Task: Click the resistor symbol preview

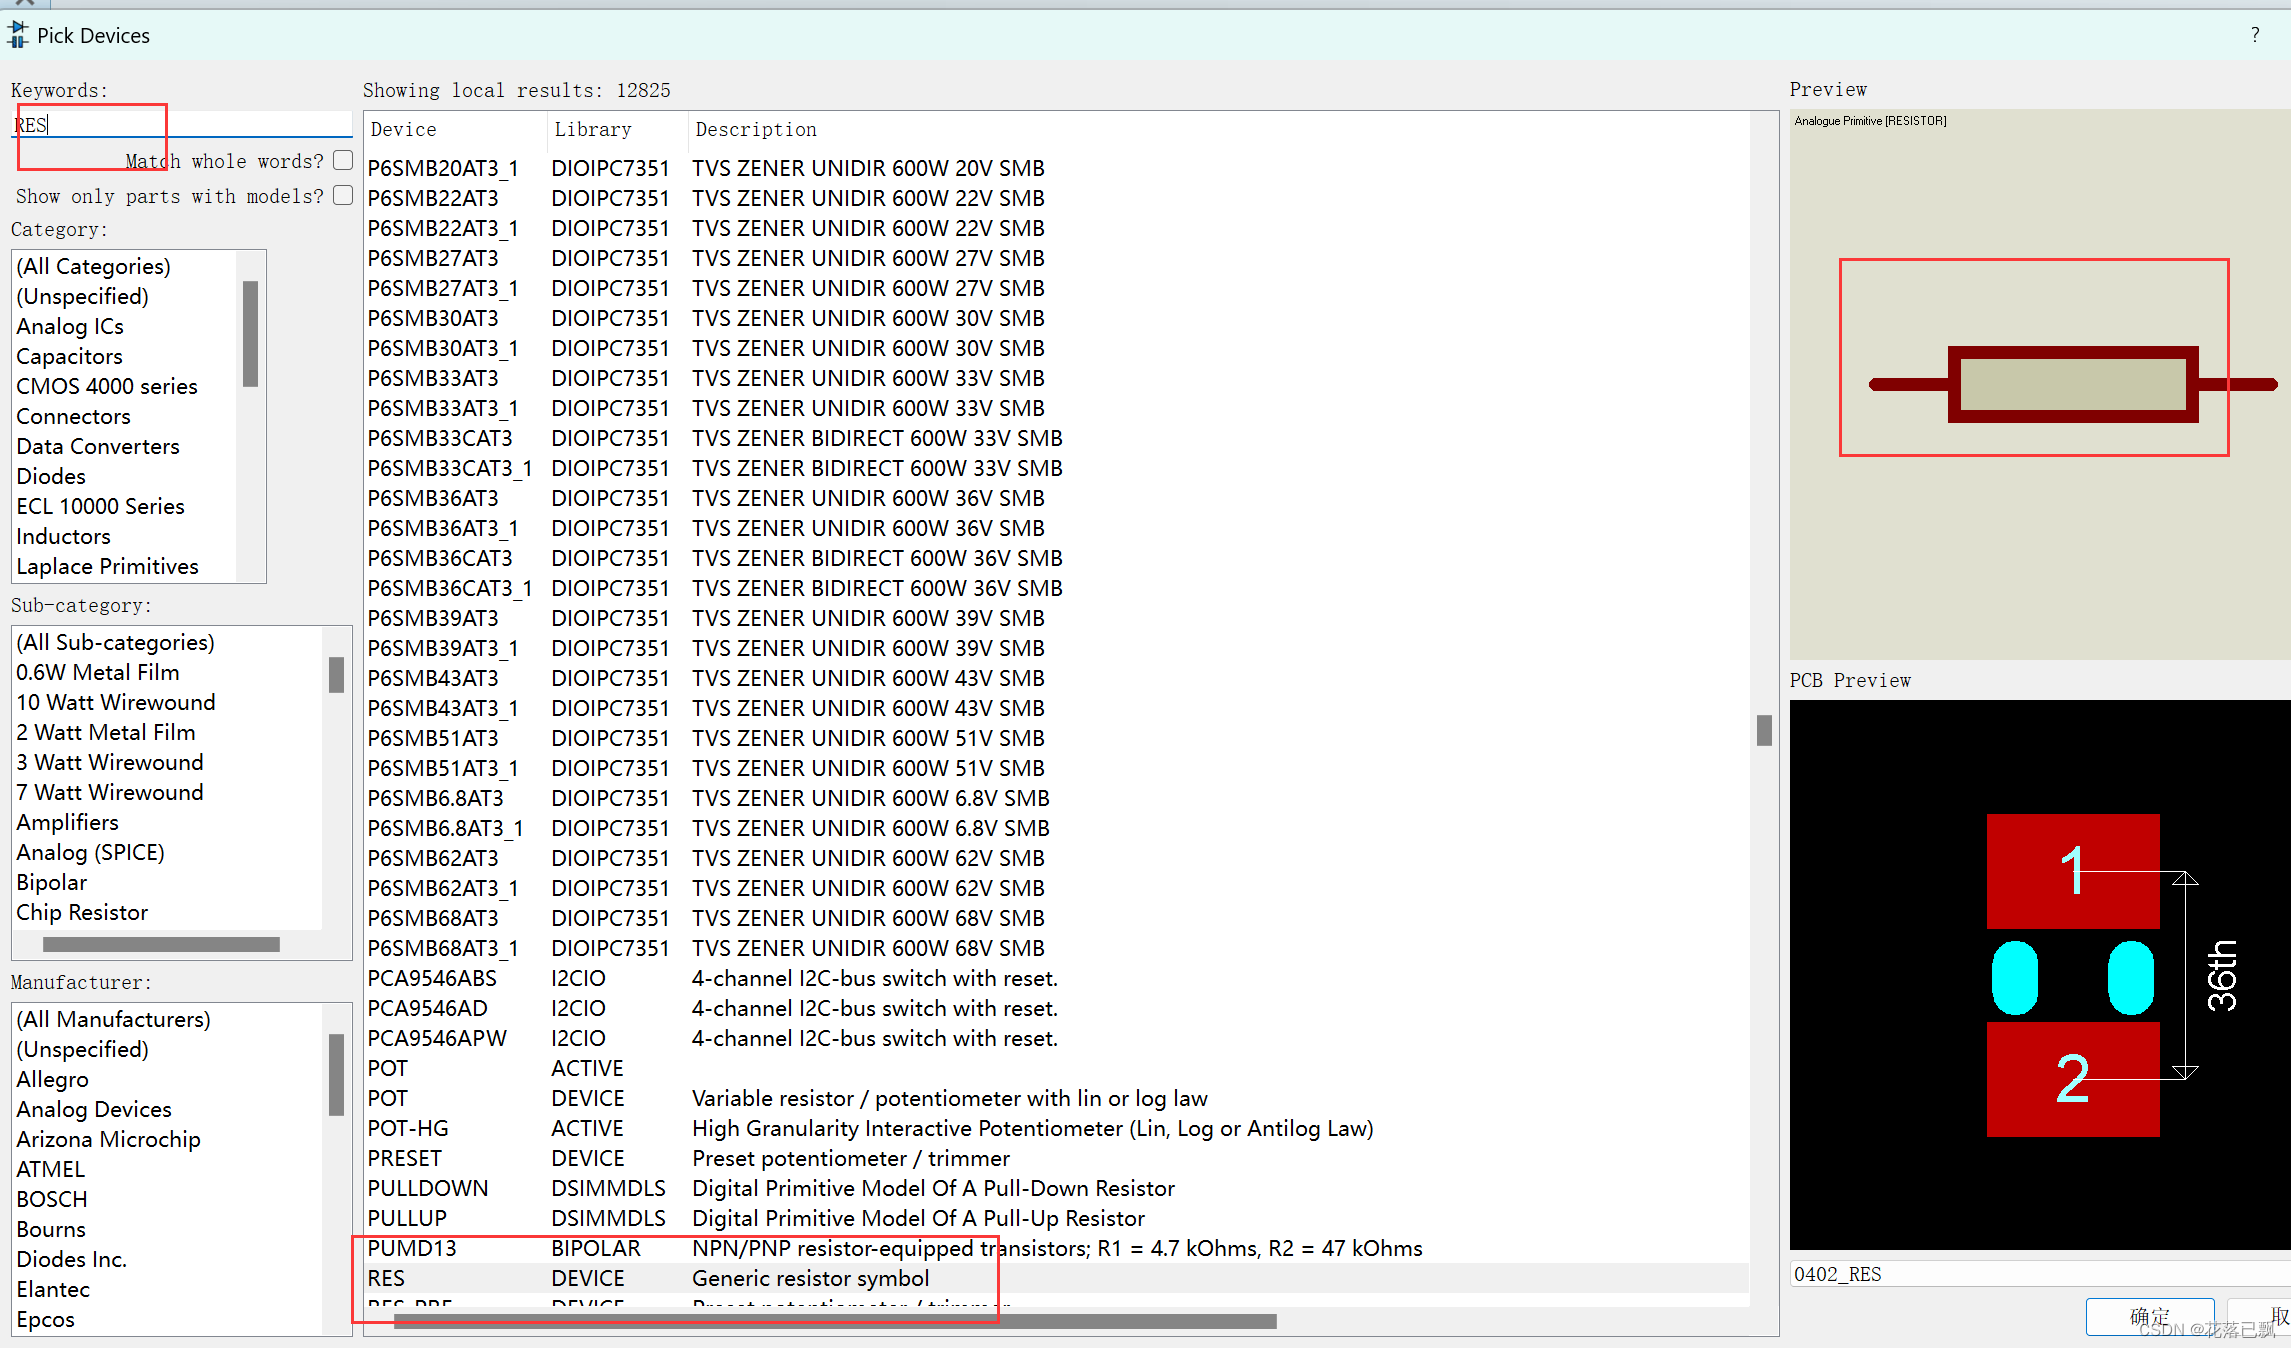Action: click(2072, 385)
